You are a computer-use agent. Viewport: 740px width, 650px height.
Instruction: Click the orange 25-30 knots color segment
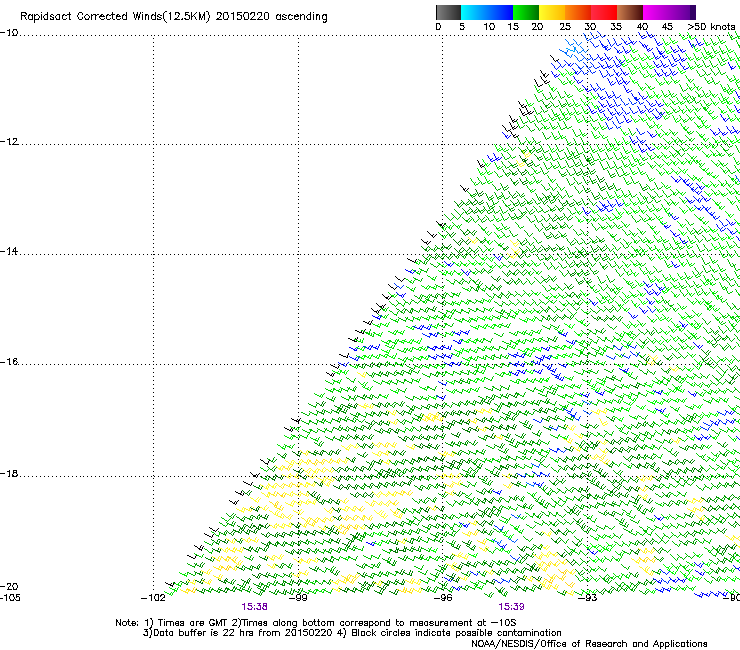point(578,12)
